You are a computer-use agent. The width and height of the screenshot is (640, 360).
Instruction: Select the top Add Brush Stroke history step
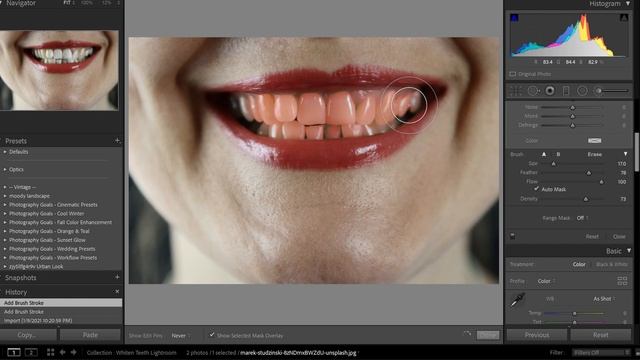point(61,303)
